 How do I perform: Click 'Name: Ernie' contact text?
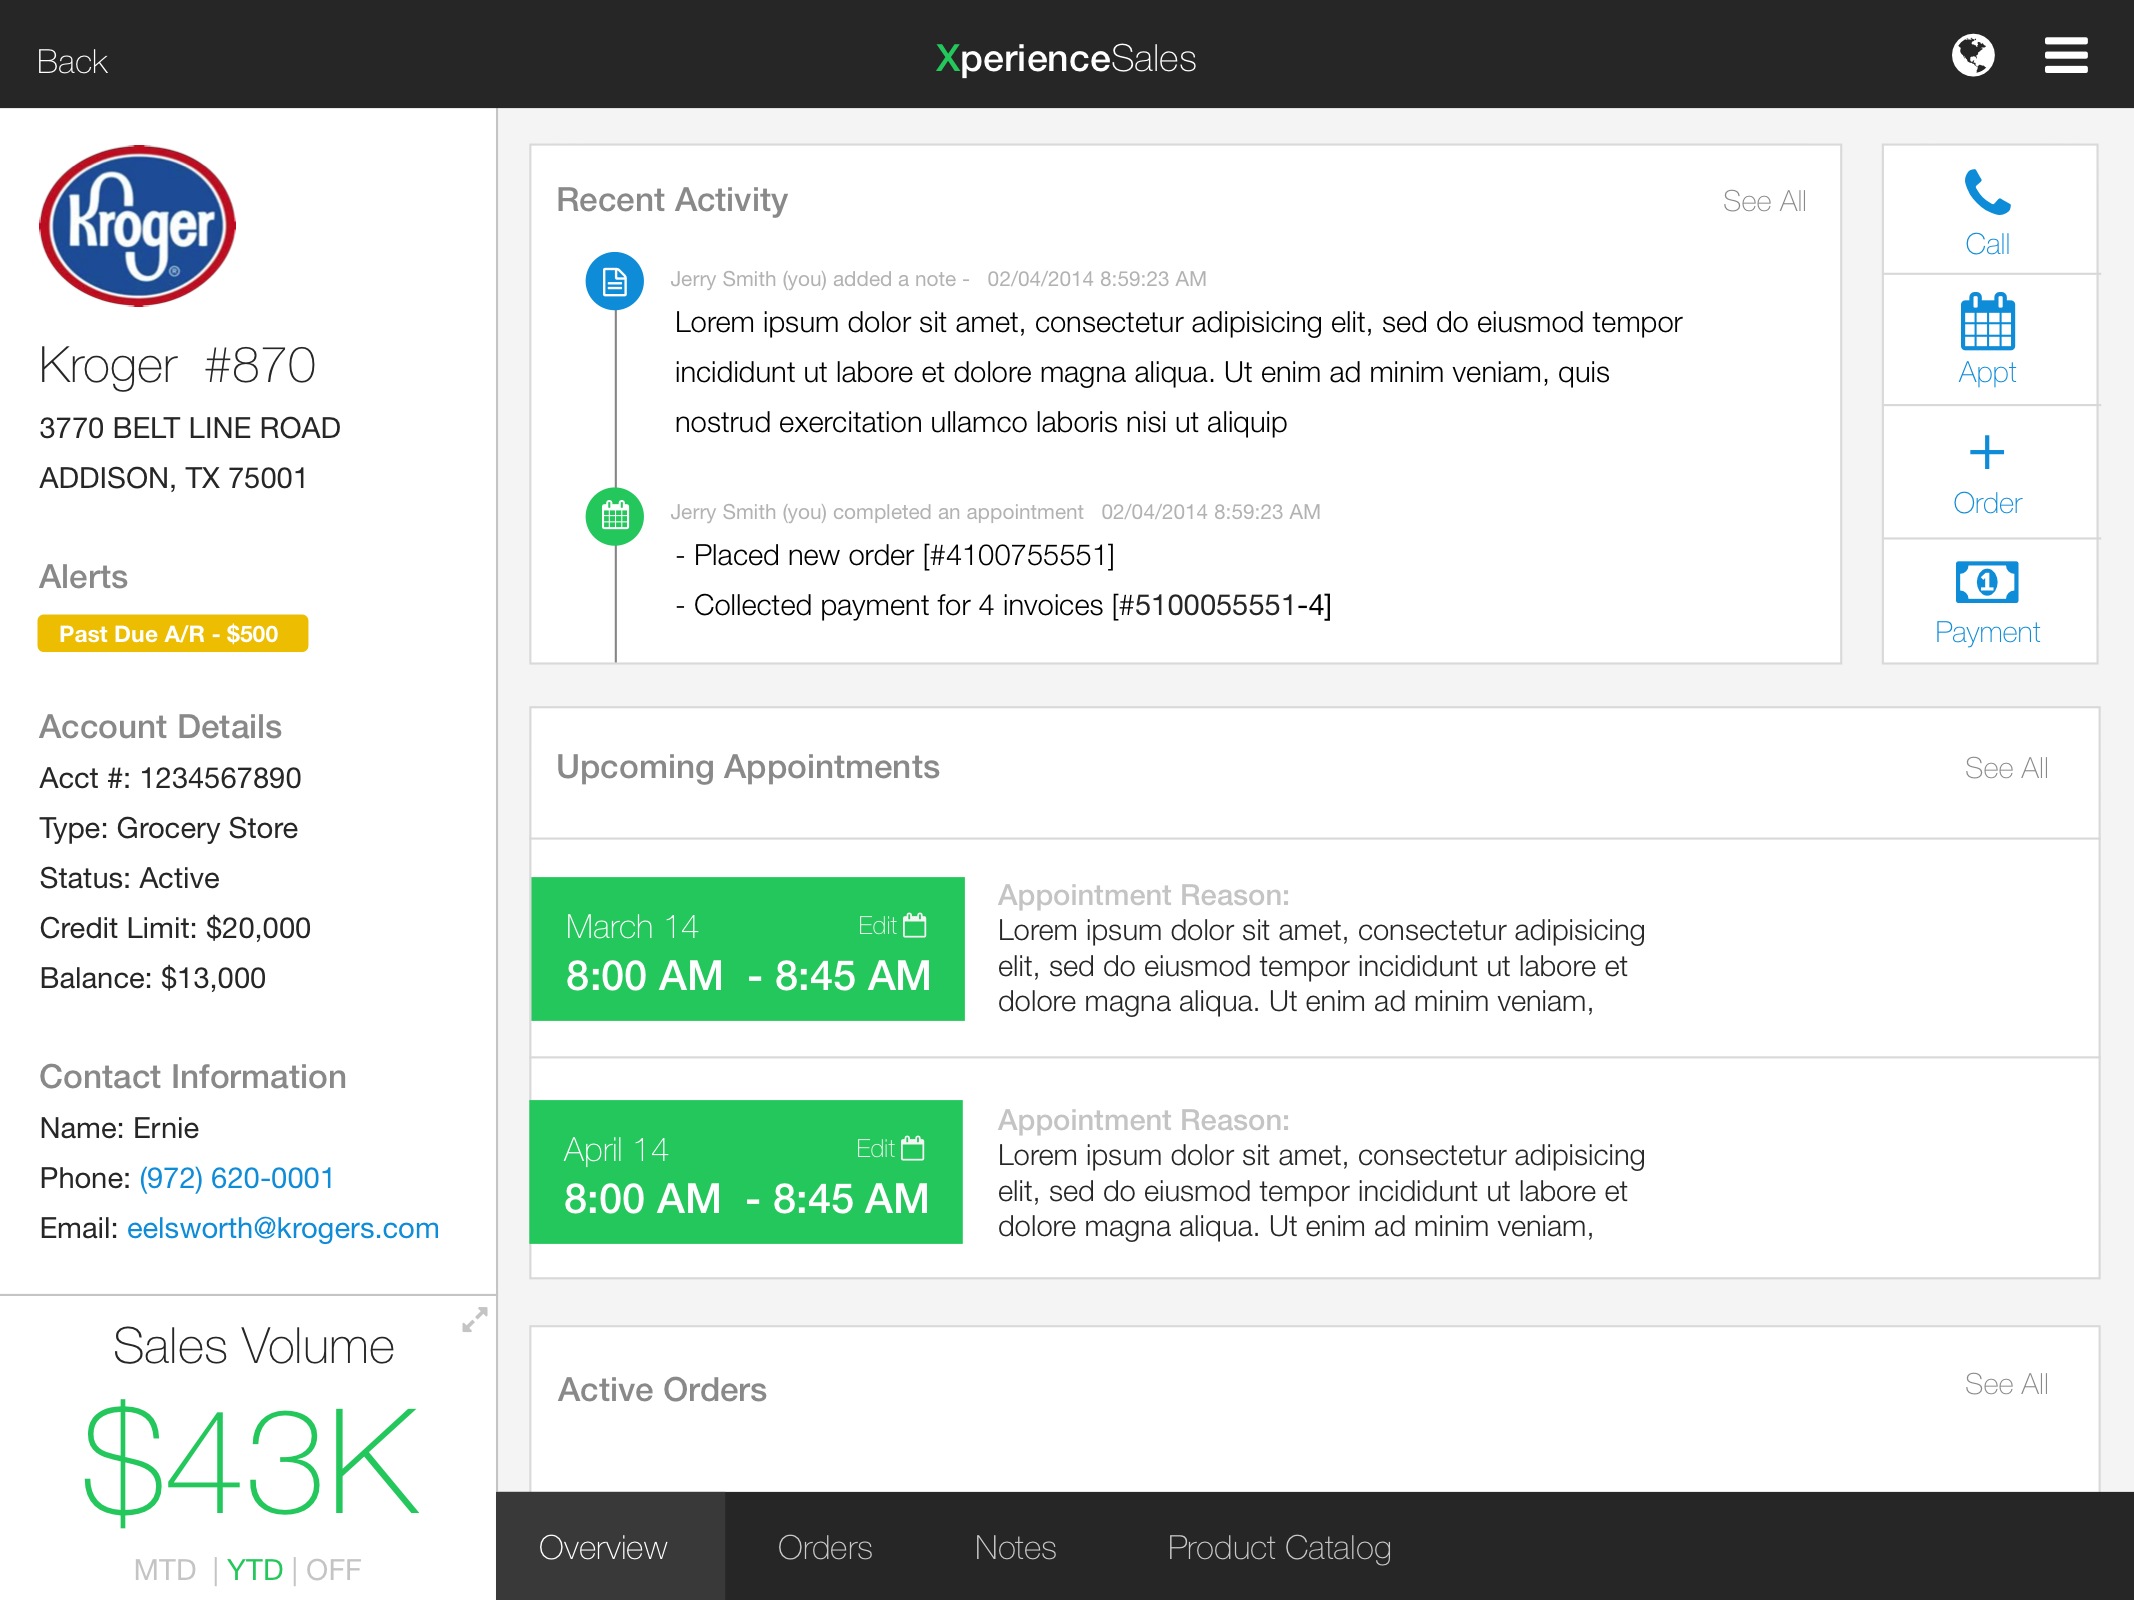[x=119, y=1128]
